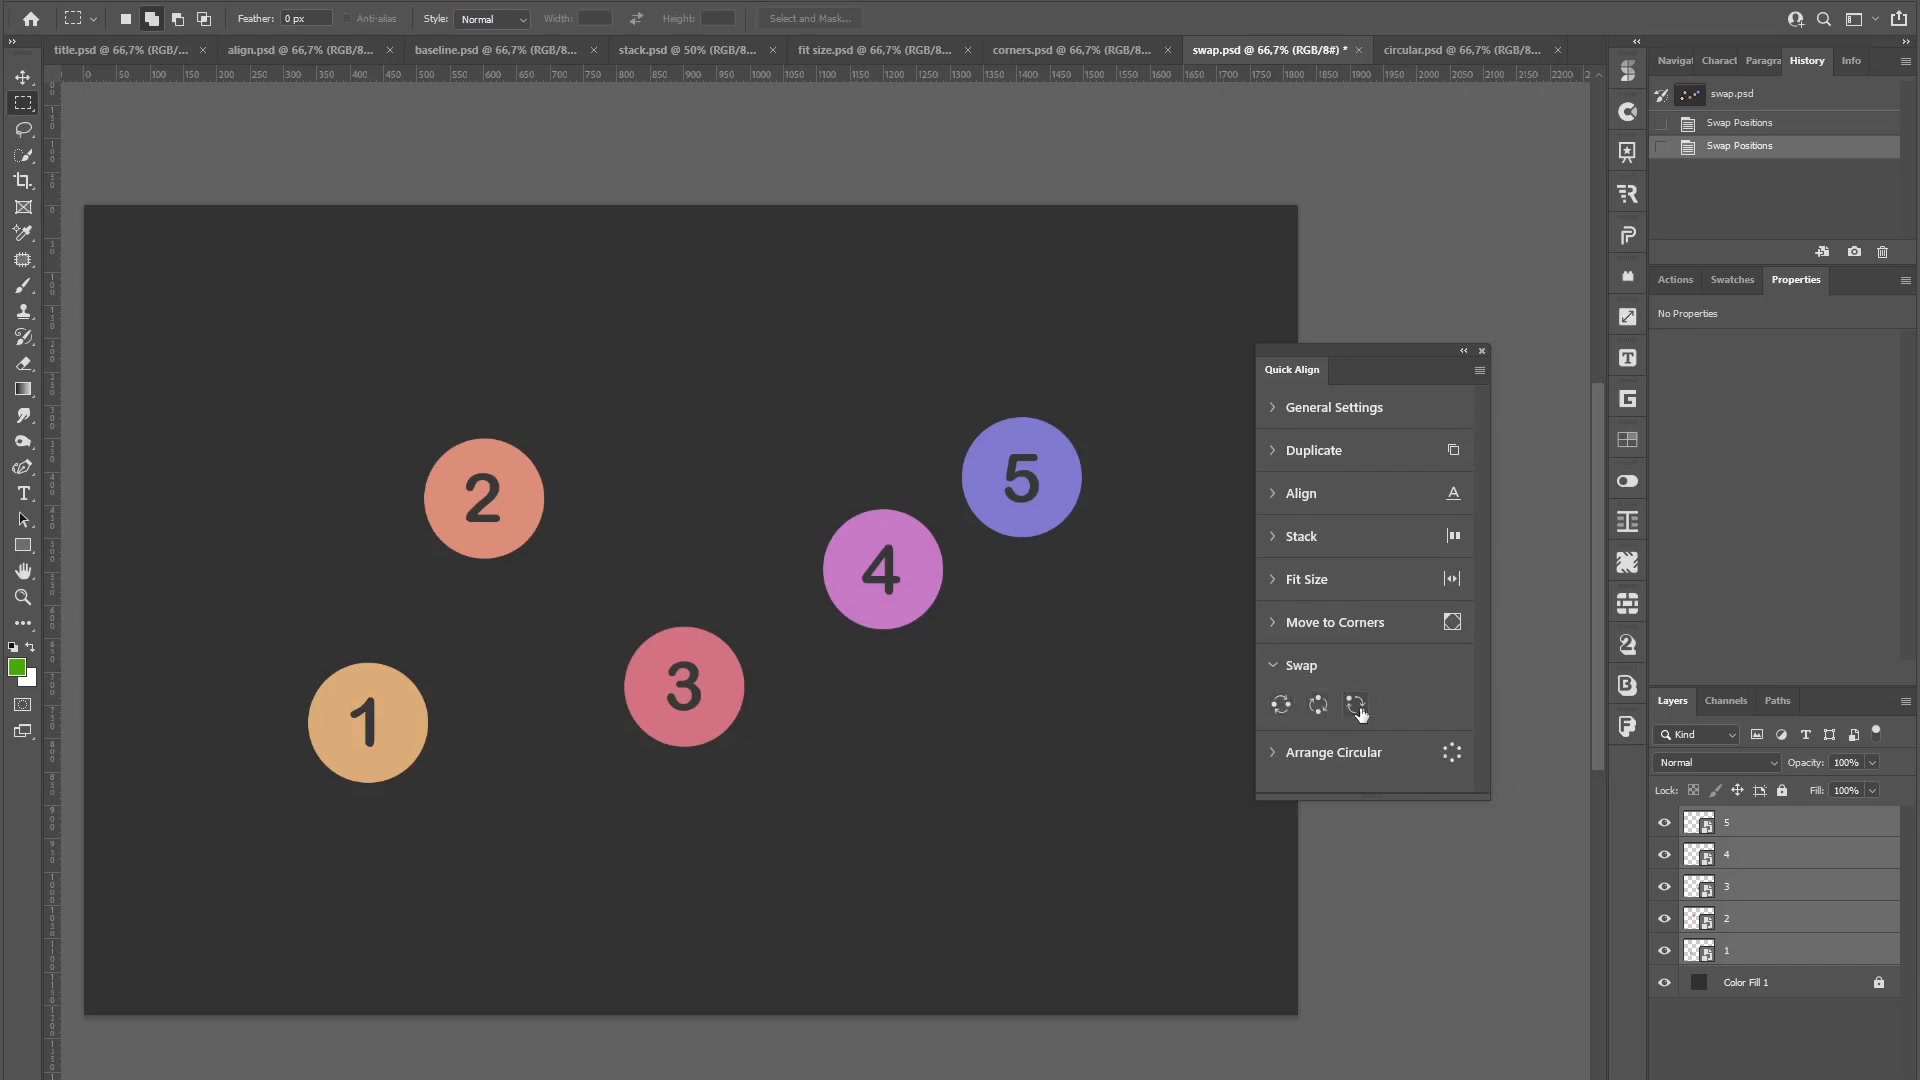Open the layer blend mode Normal dropdown
The height and width of the screenshot is (1080, 1920).
(1717, 763)
